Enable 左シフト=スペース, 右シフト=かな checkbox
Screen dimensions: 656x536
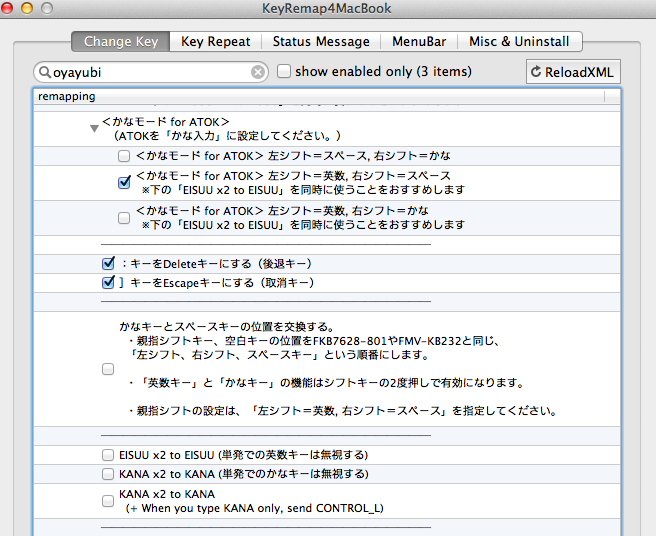[124, 156]
